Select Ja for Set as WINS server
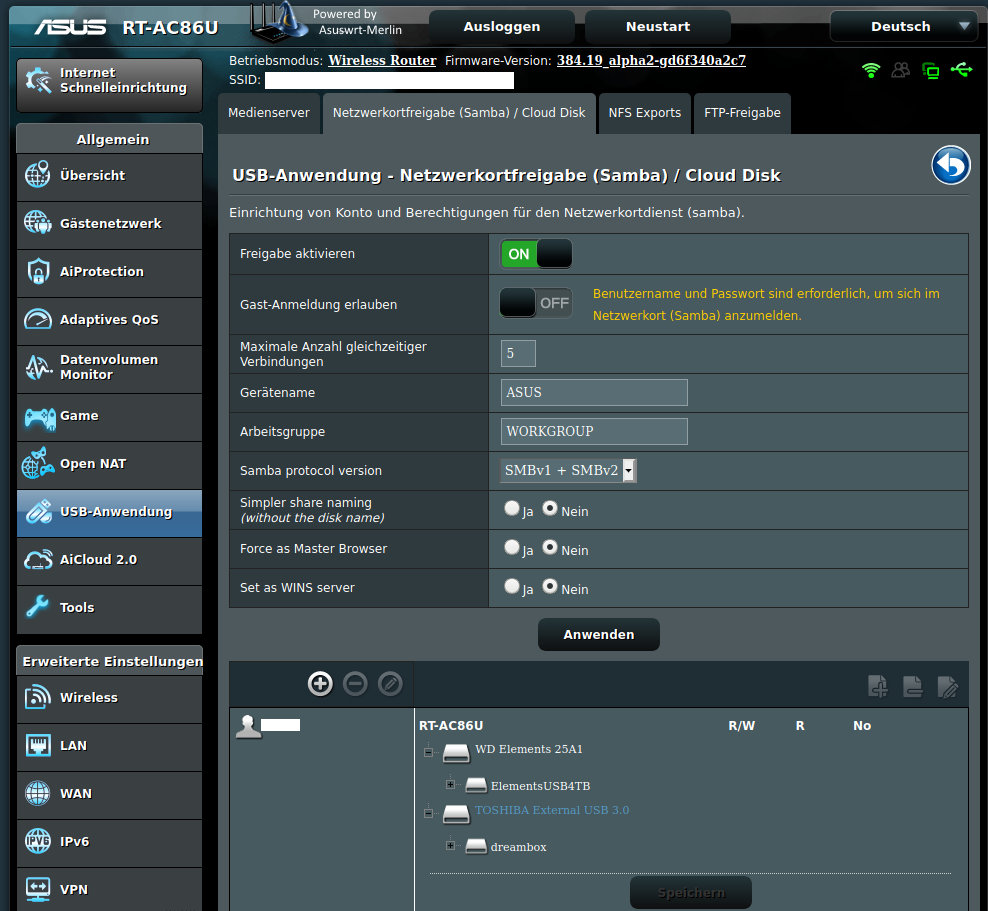988x911 pixels. pyautogui.click(x=513, y=587)
